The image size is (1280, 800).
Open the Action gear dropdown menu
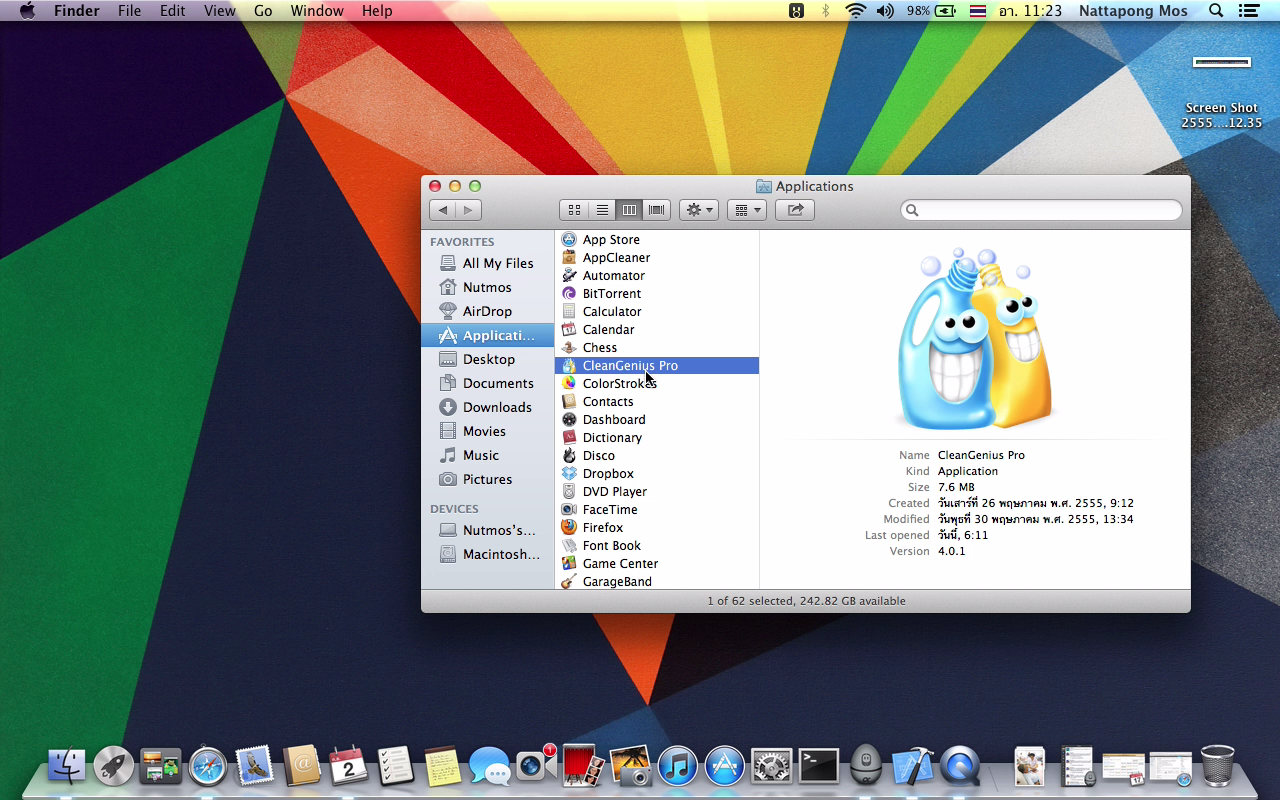pyautogui.click(x=698, y=210)
